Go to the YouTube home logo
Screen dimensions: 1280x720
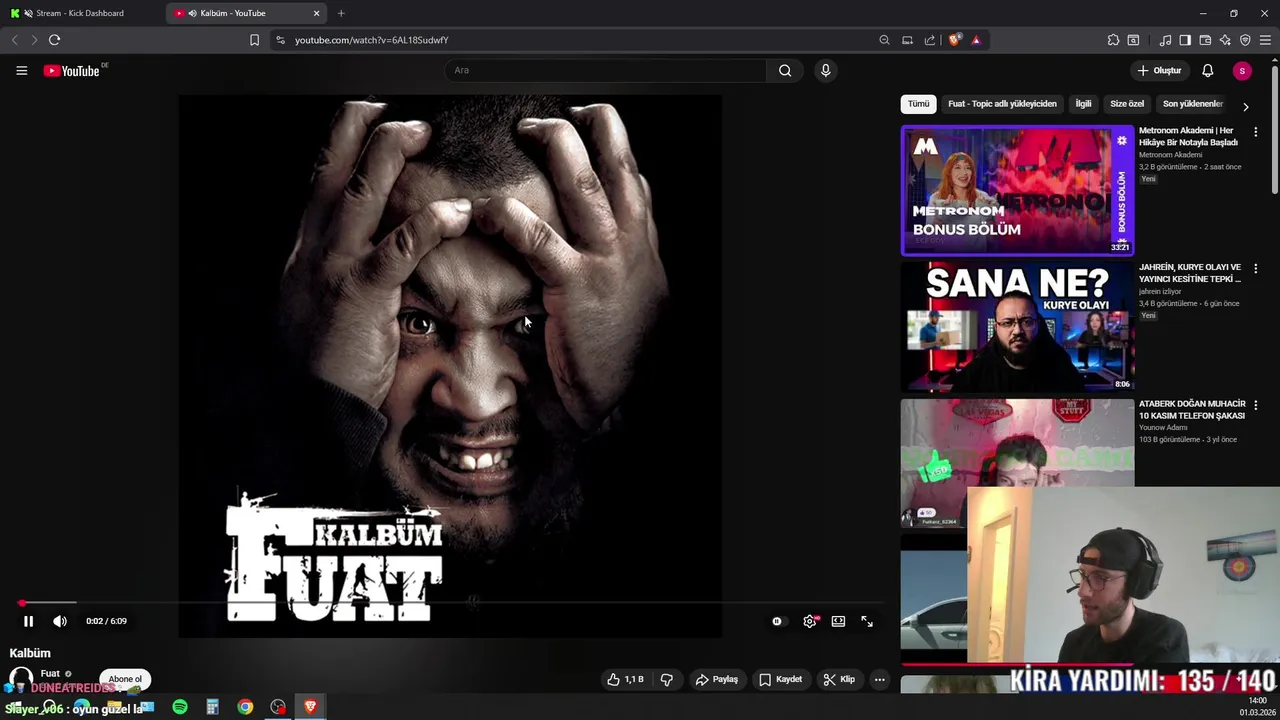72,71
